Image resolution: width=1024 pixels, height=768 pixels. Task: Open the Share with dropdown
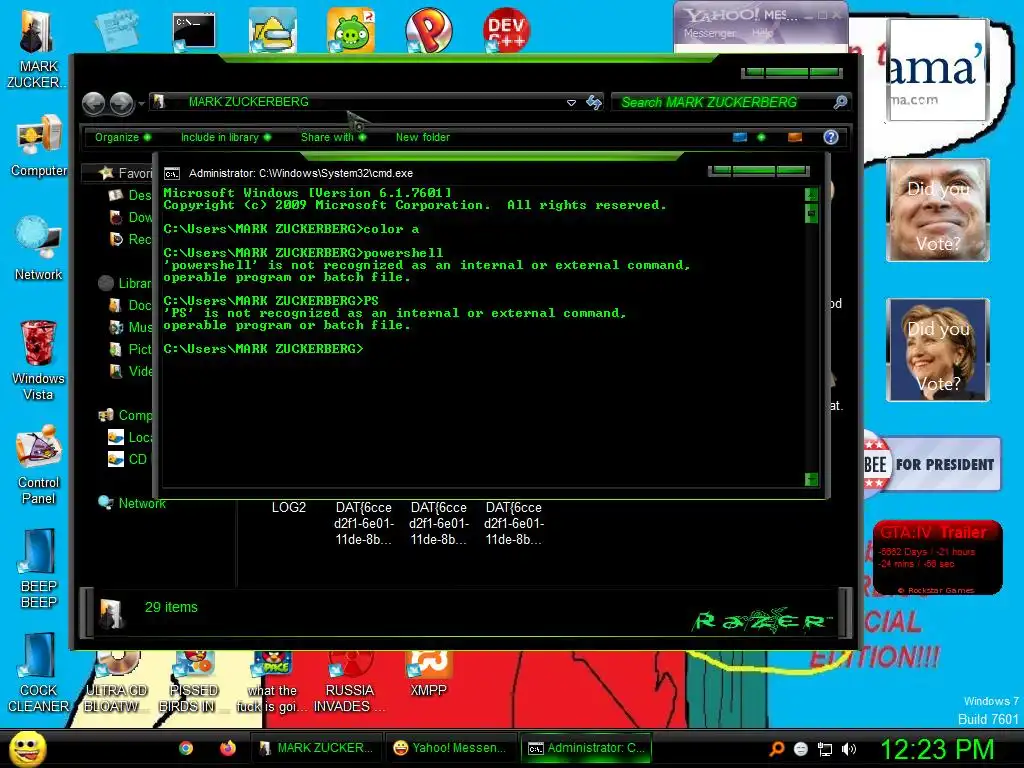pos(333,137)
